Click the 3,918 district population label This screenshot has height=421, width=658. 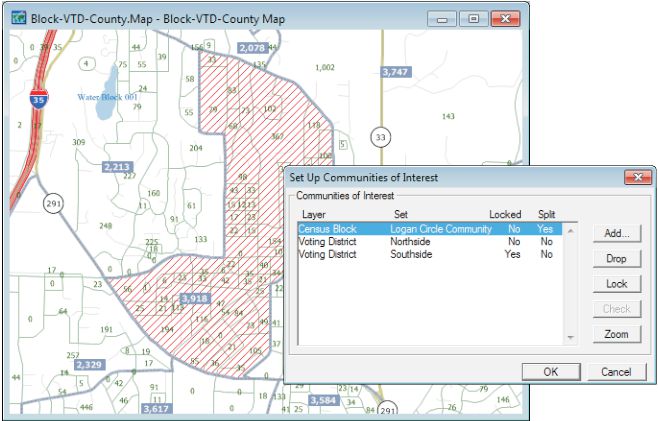point(192,299)
